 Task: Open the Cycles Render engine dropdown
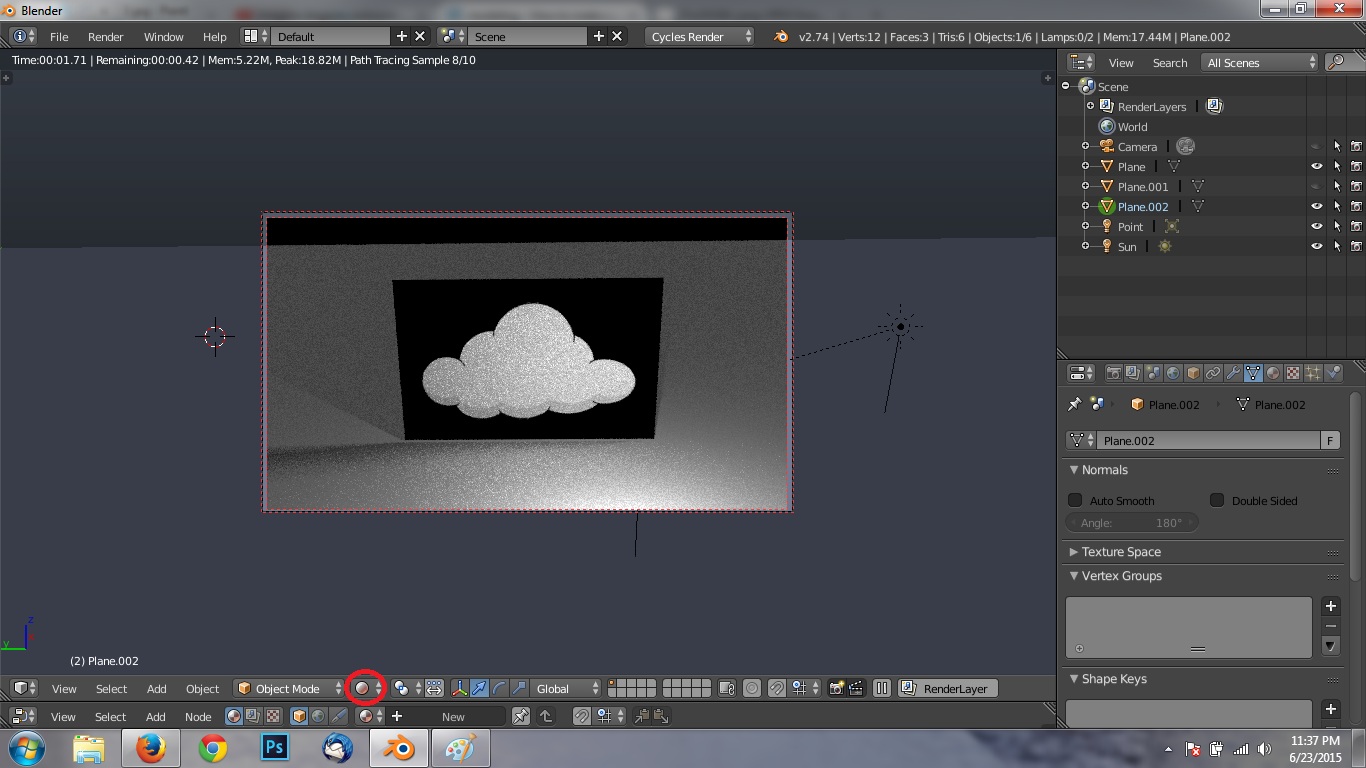coord(700,36)
